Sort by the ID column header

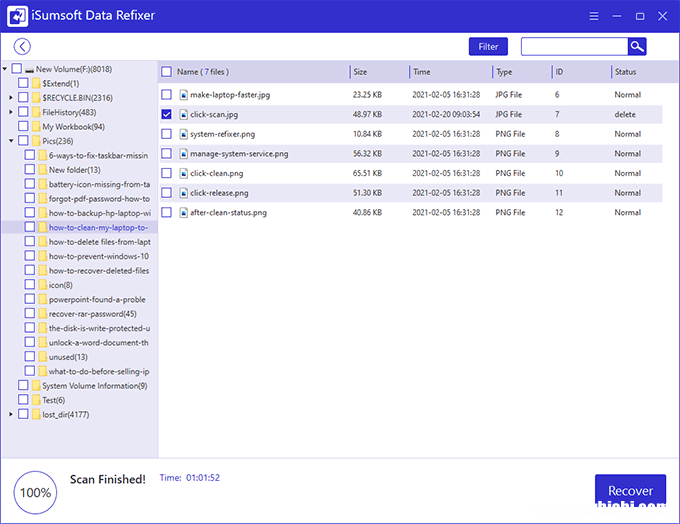coord(559,72)
